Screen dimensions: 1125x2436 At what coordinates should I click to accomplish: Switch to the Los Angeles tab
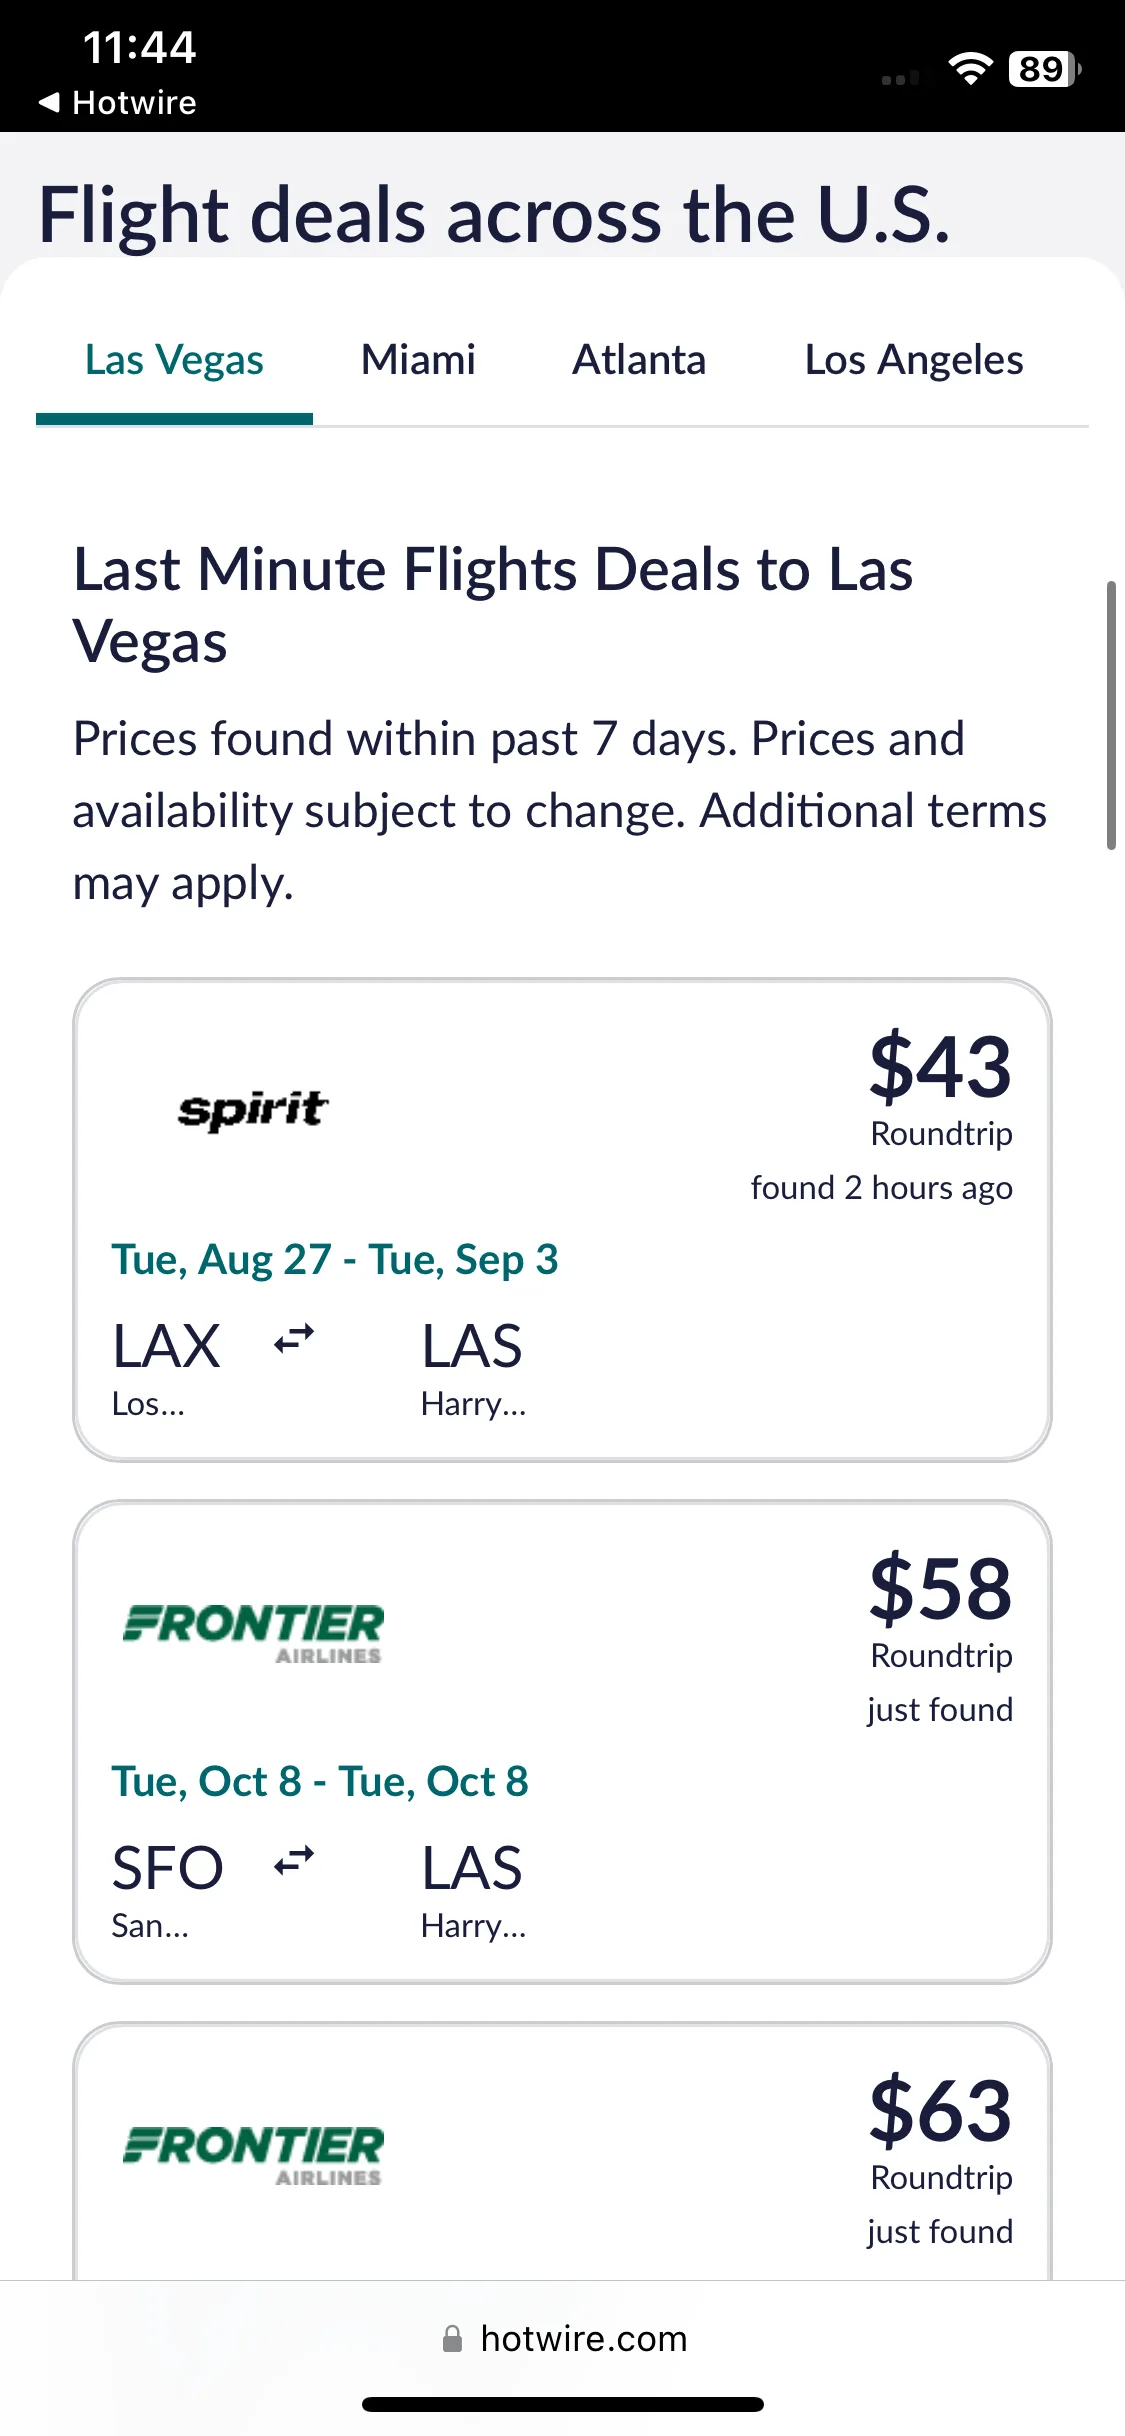pyautogui.click(x=914, y=360)
